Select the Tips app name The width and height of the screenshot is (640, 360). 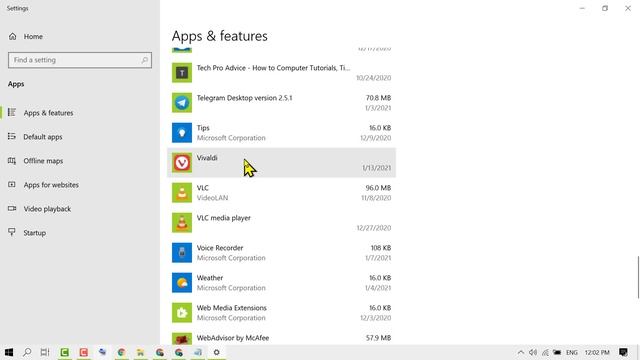coord(203,128)
